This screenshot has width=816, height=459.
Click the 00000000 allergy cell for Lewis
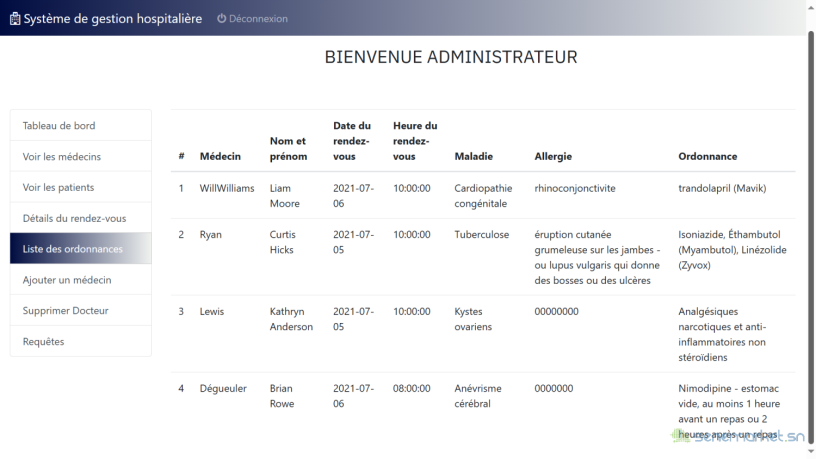point(556,311)
